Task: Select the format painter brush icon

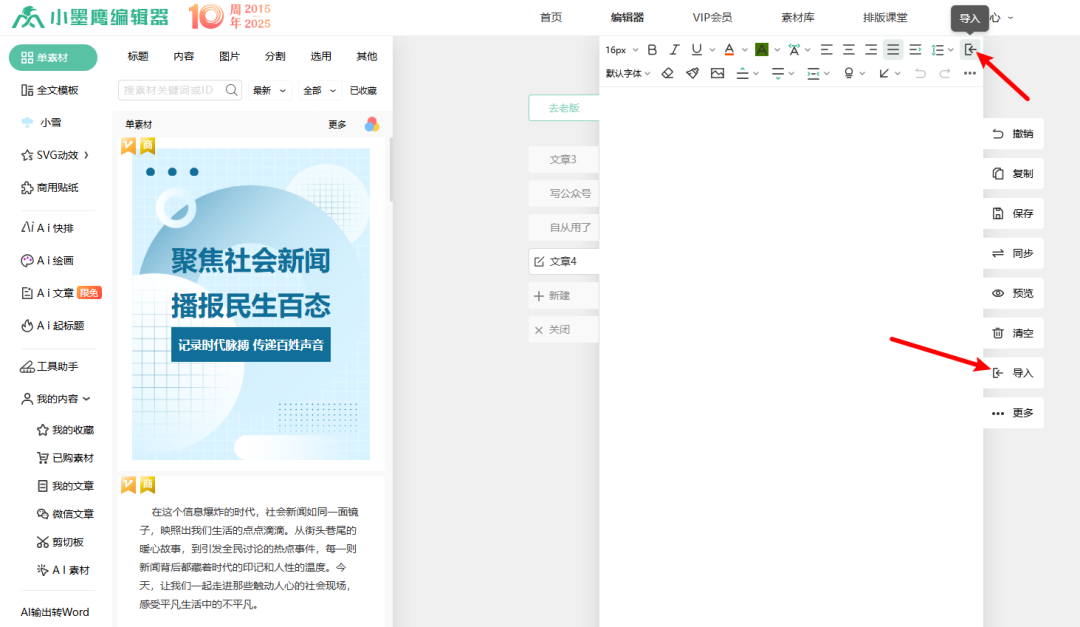Action: click(692, 73)
